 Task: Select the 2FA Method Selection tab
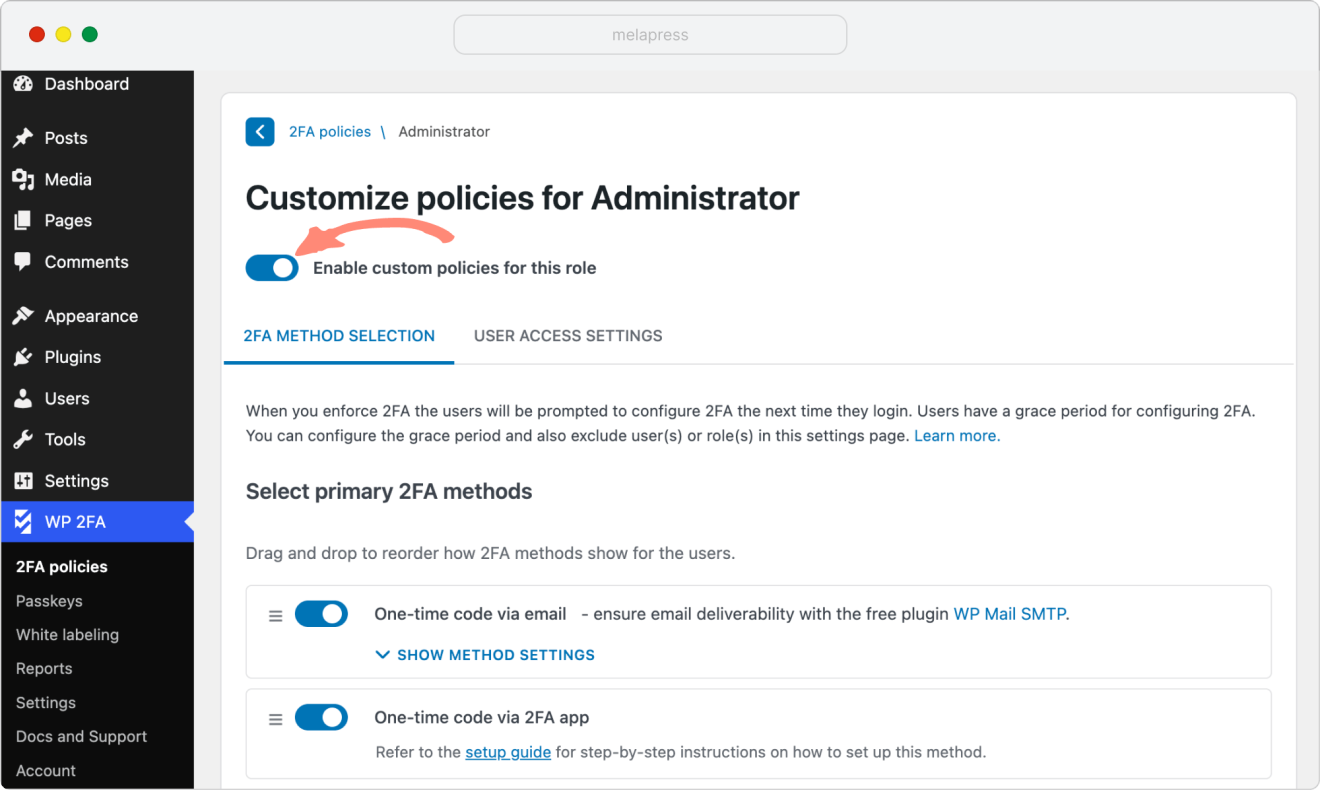[339, 336]
